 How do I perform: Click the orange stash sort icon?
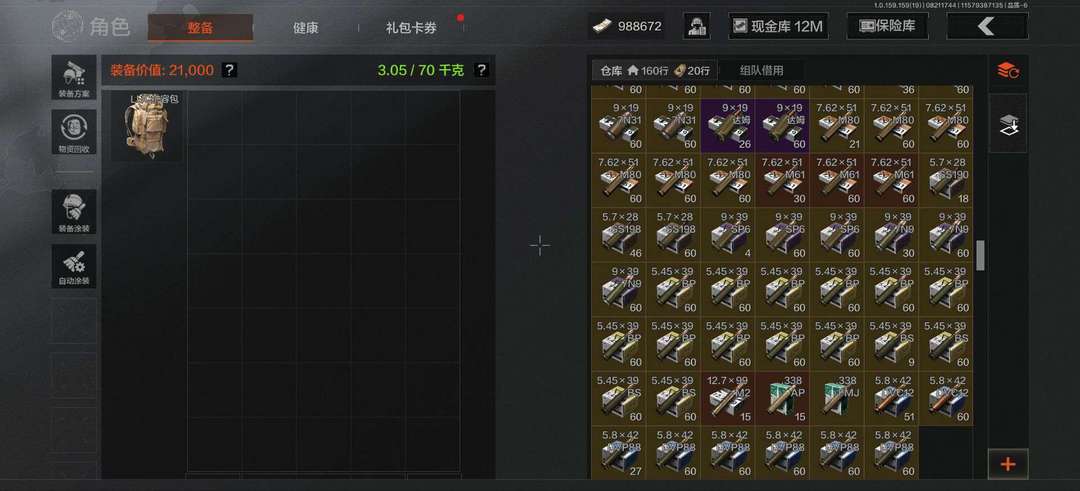pos(1008,70)
